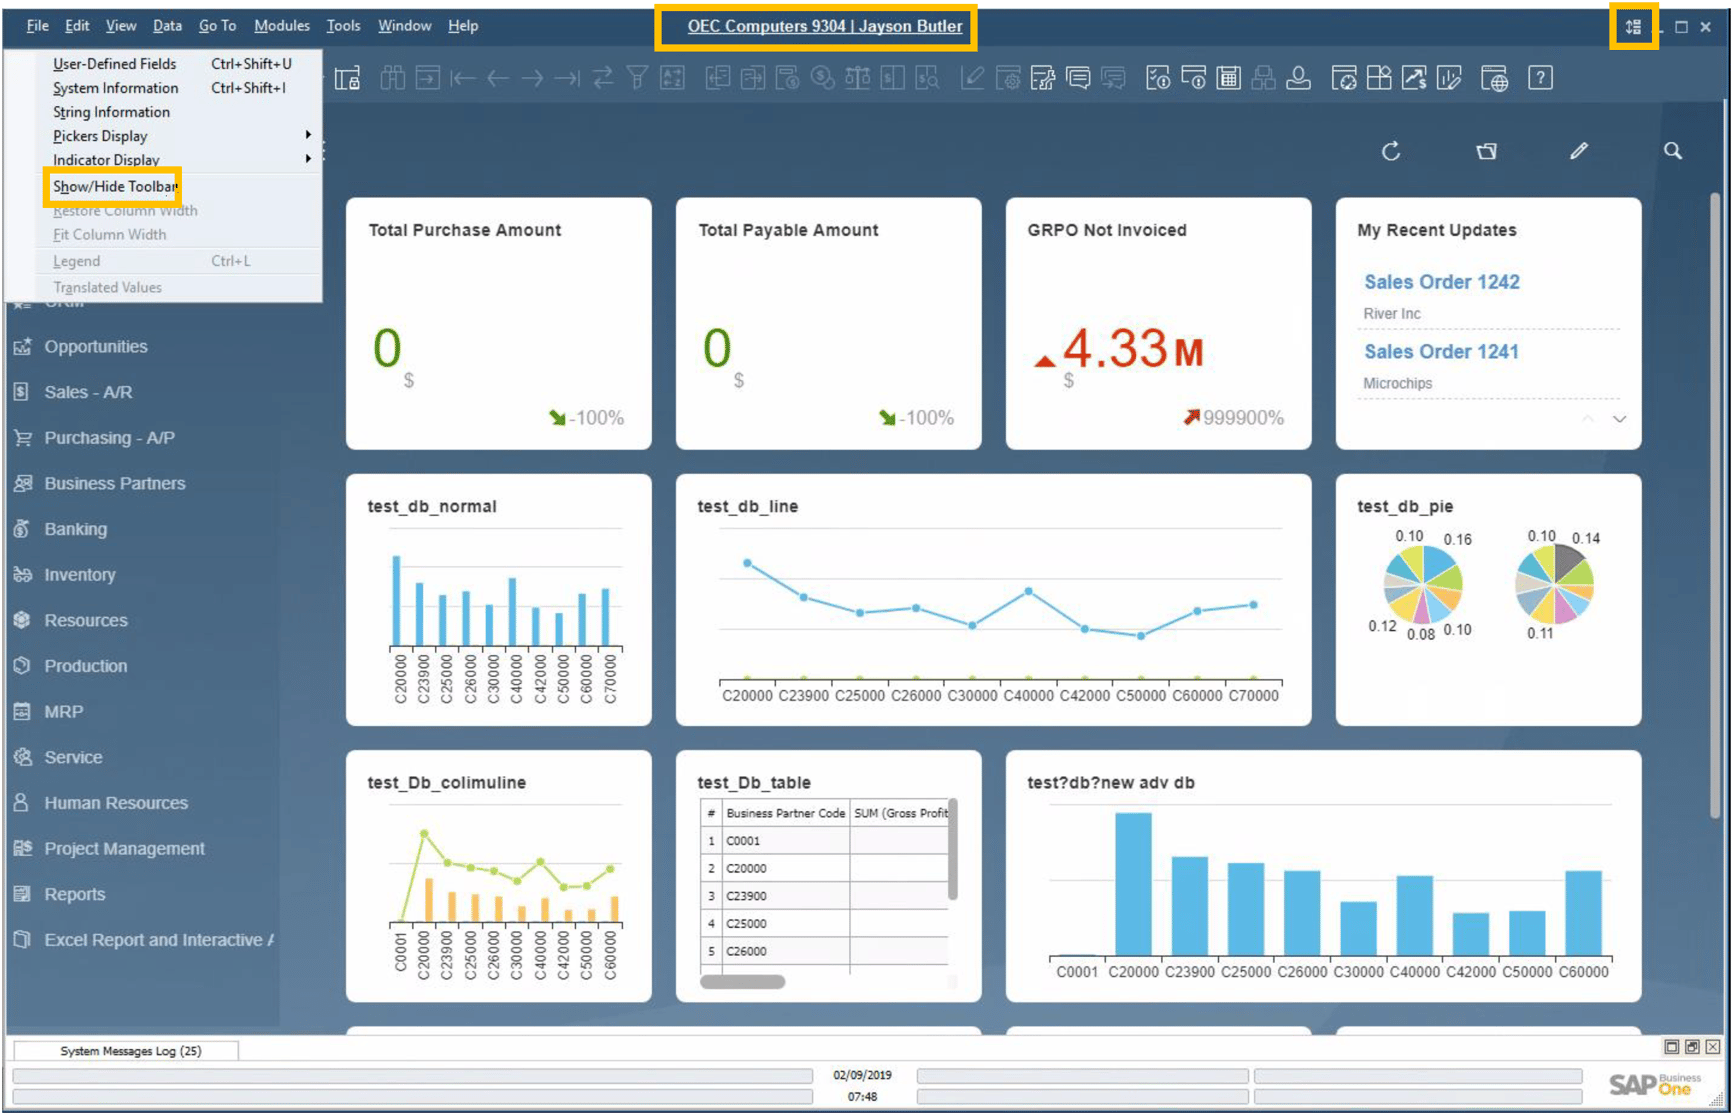Select the Find toolbar icon

(x=393, y=77)
